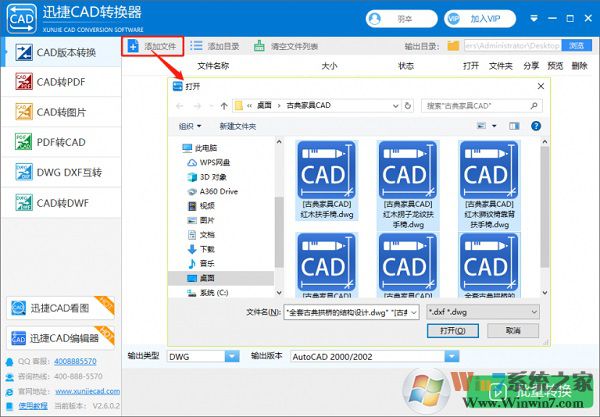Close the 打开 file dialog
The width and height of the screenshot is (600, 417).
pos(541,86)
